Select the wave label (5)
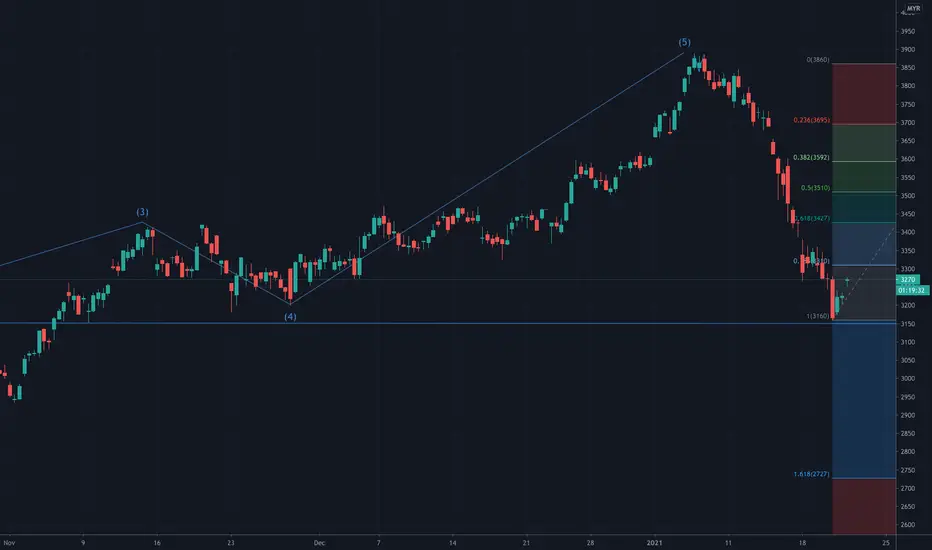Viewport: 932px width, 550px height. coord(685,42)
